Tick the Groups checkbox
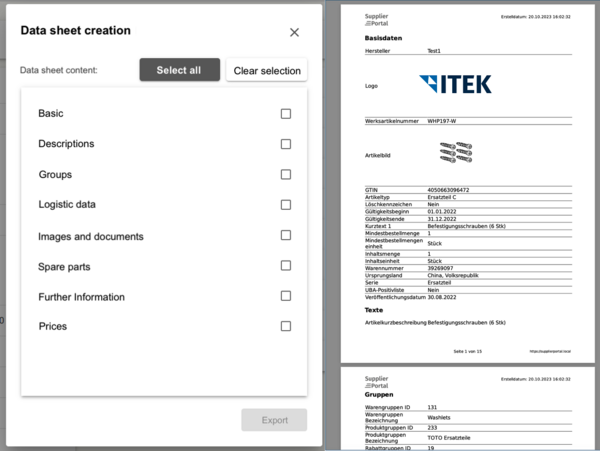The image size is (600, 451). 286,174
